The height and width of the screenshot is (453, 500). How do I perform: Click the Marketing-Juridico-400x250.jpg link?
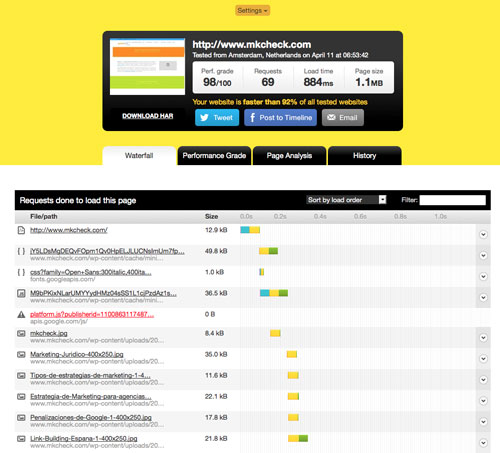tap(77, 354)
